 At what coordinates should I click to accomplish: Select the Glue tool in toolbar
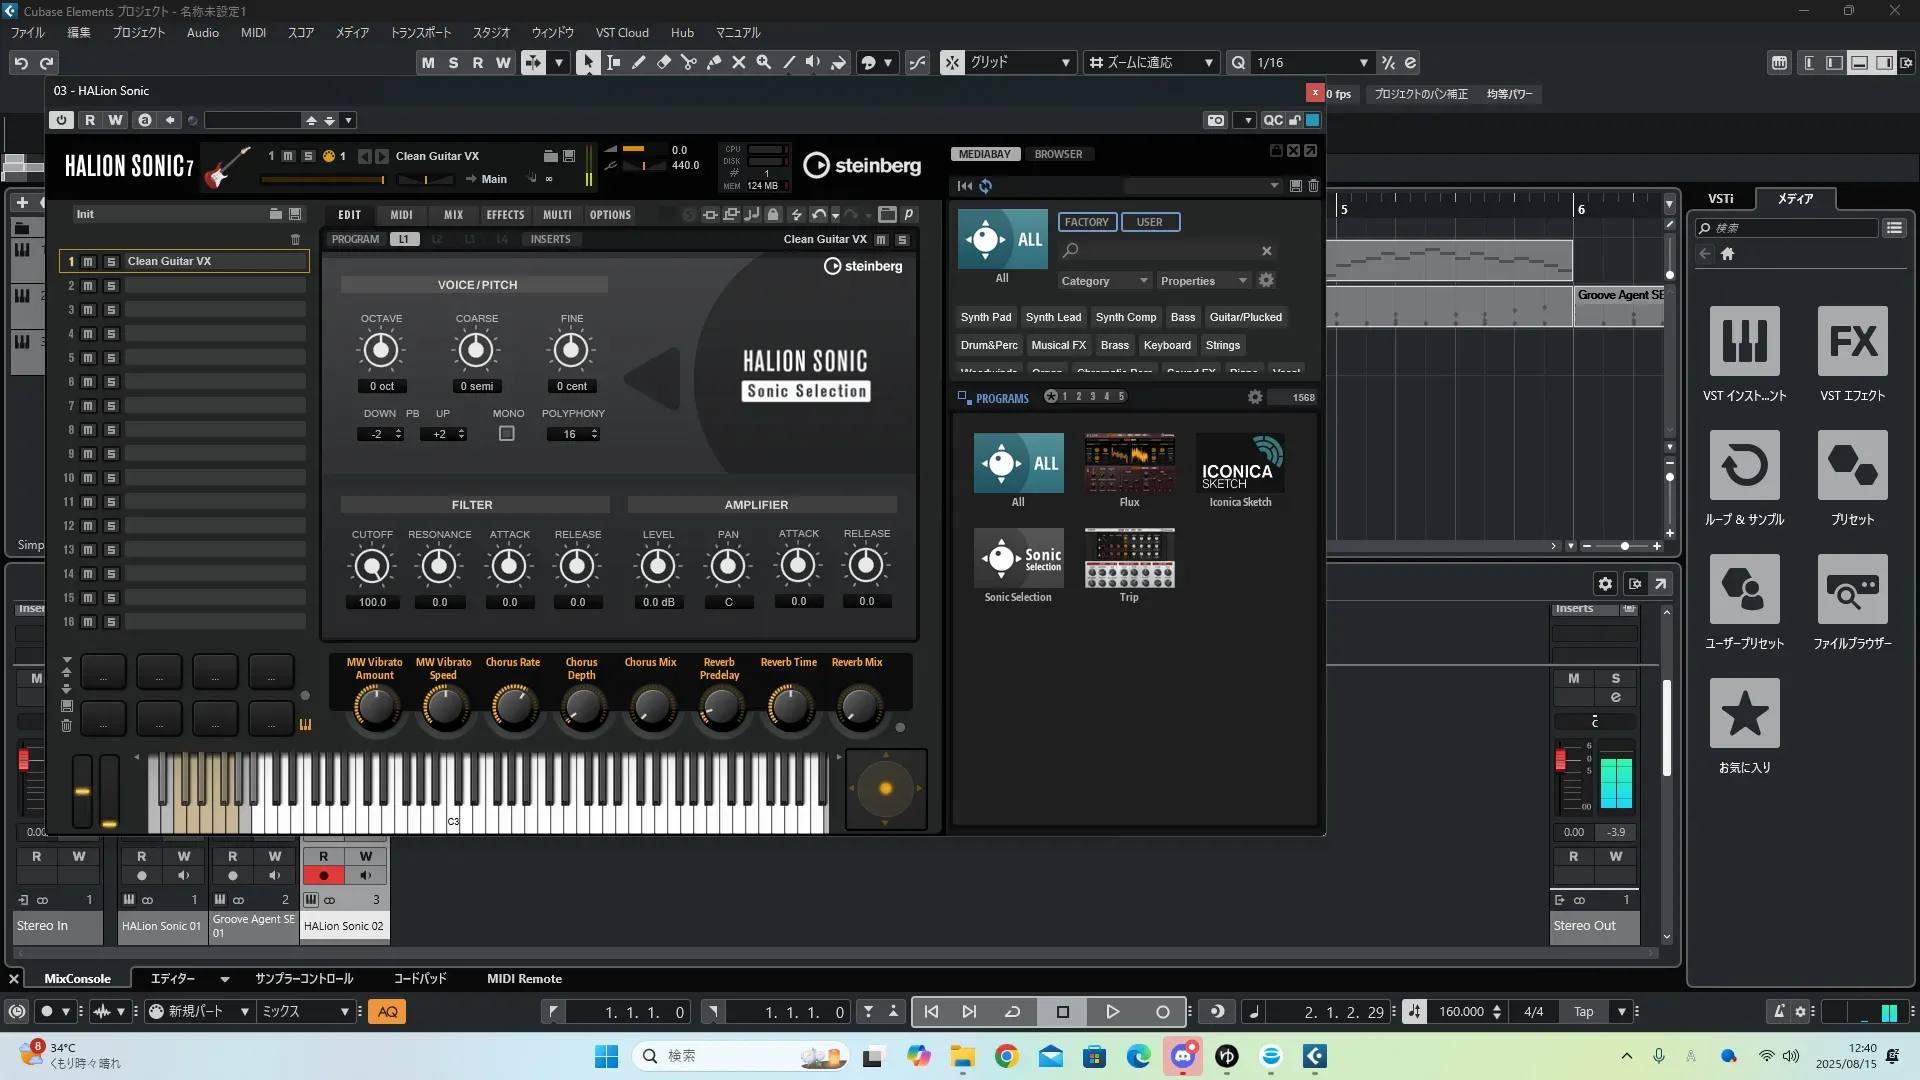714,62
